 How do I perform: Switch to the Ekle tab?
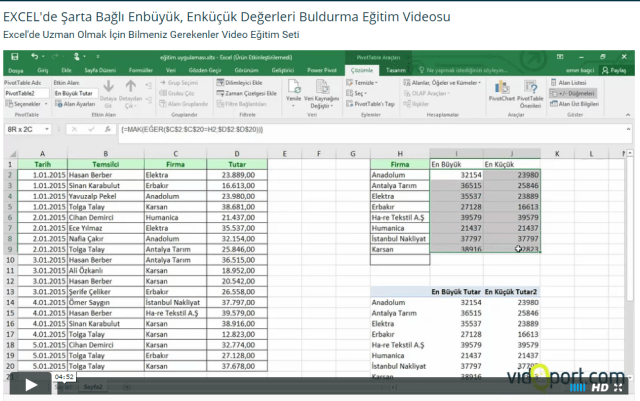point(66,70)
